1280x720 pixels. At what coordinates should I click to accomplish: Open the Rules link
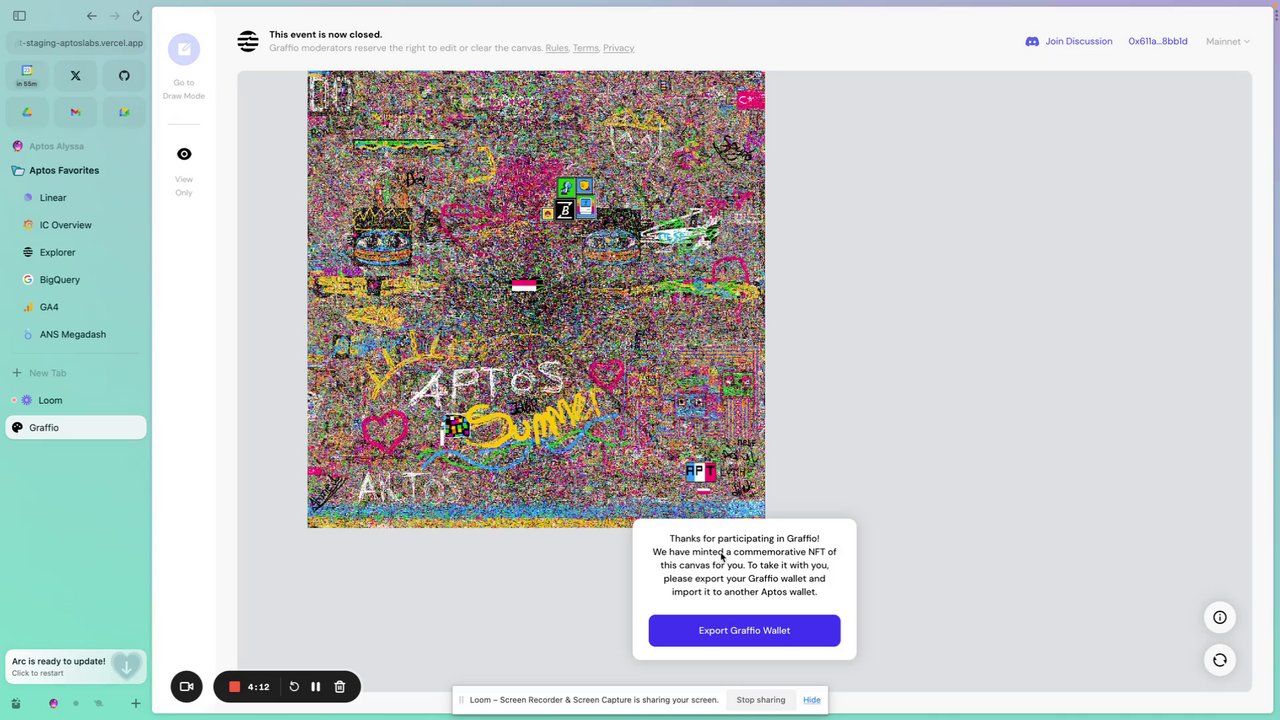[x=557, y=48]
